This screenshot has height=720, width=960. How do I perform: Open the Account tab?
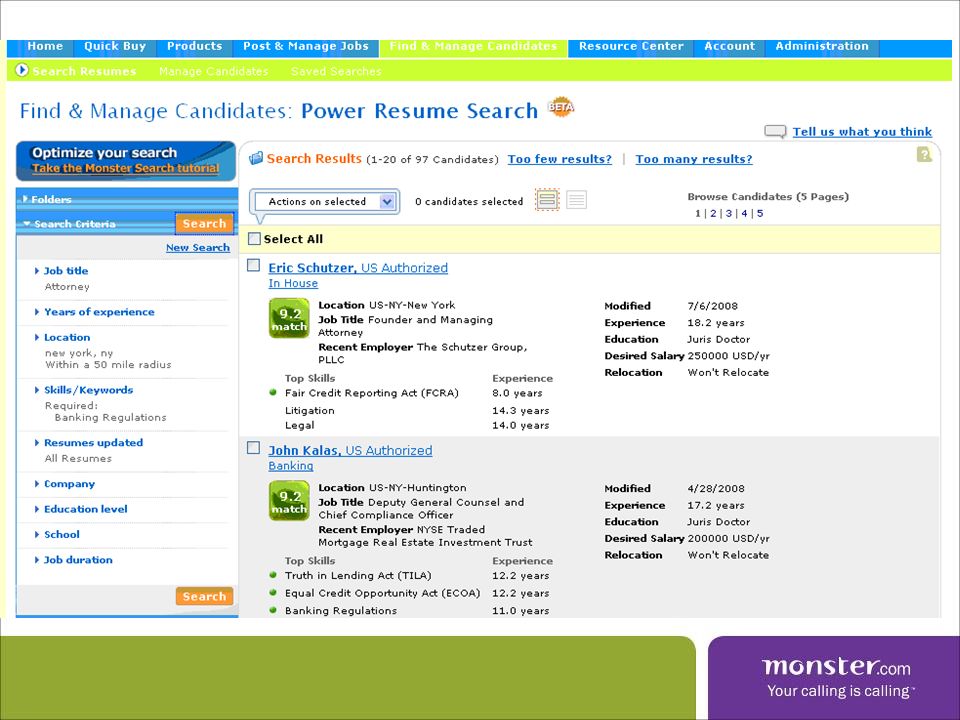(x=729, y=47)
